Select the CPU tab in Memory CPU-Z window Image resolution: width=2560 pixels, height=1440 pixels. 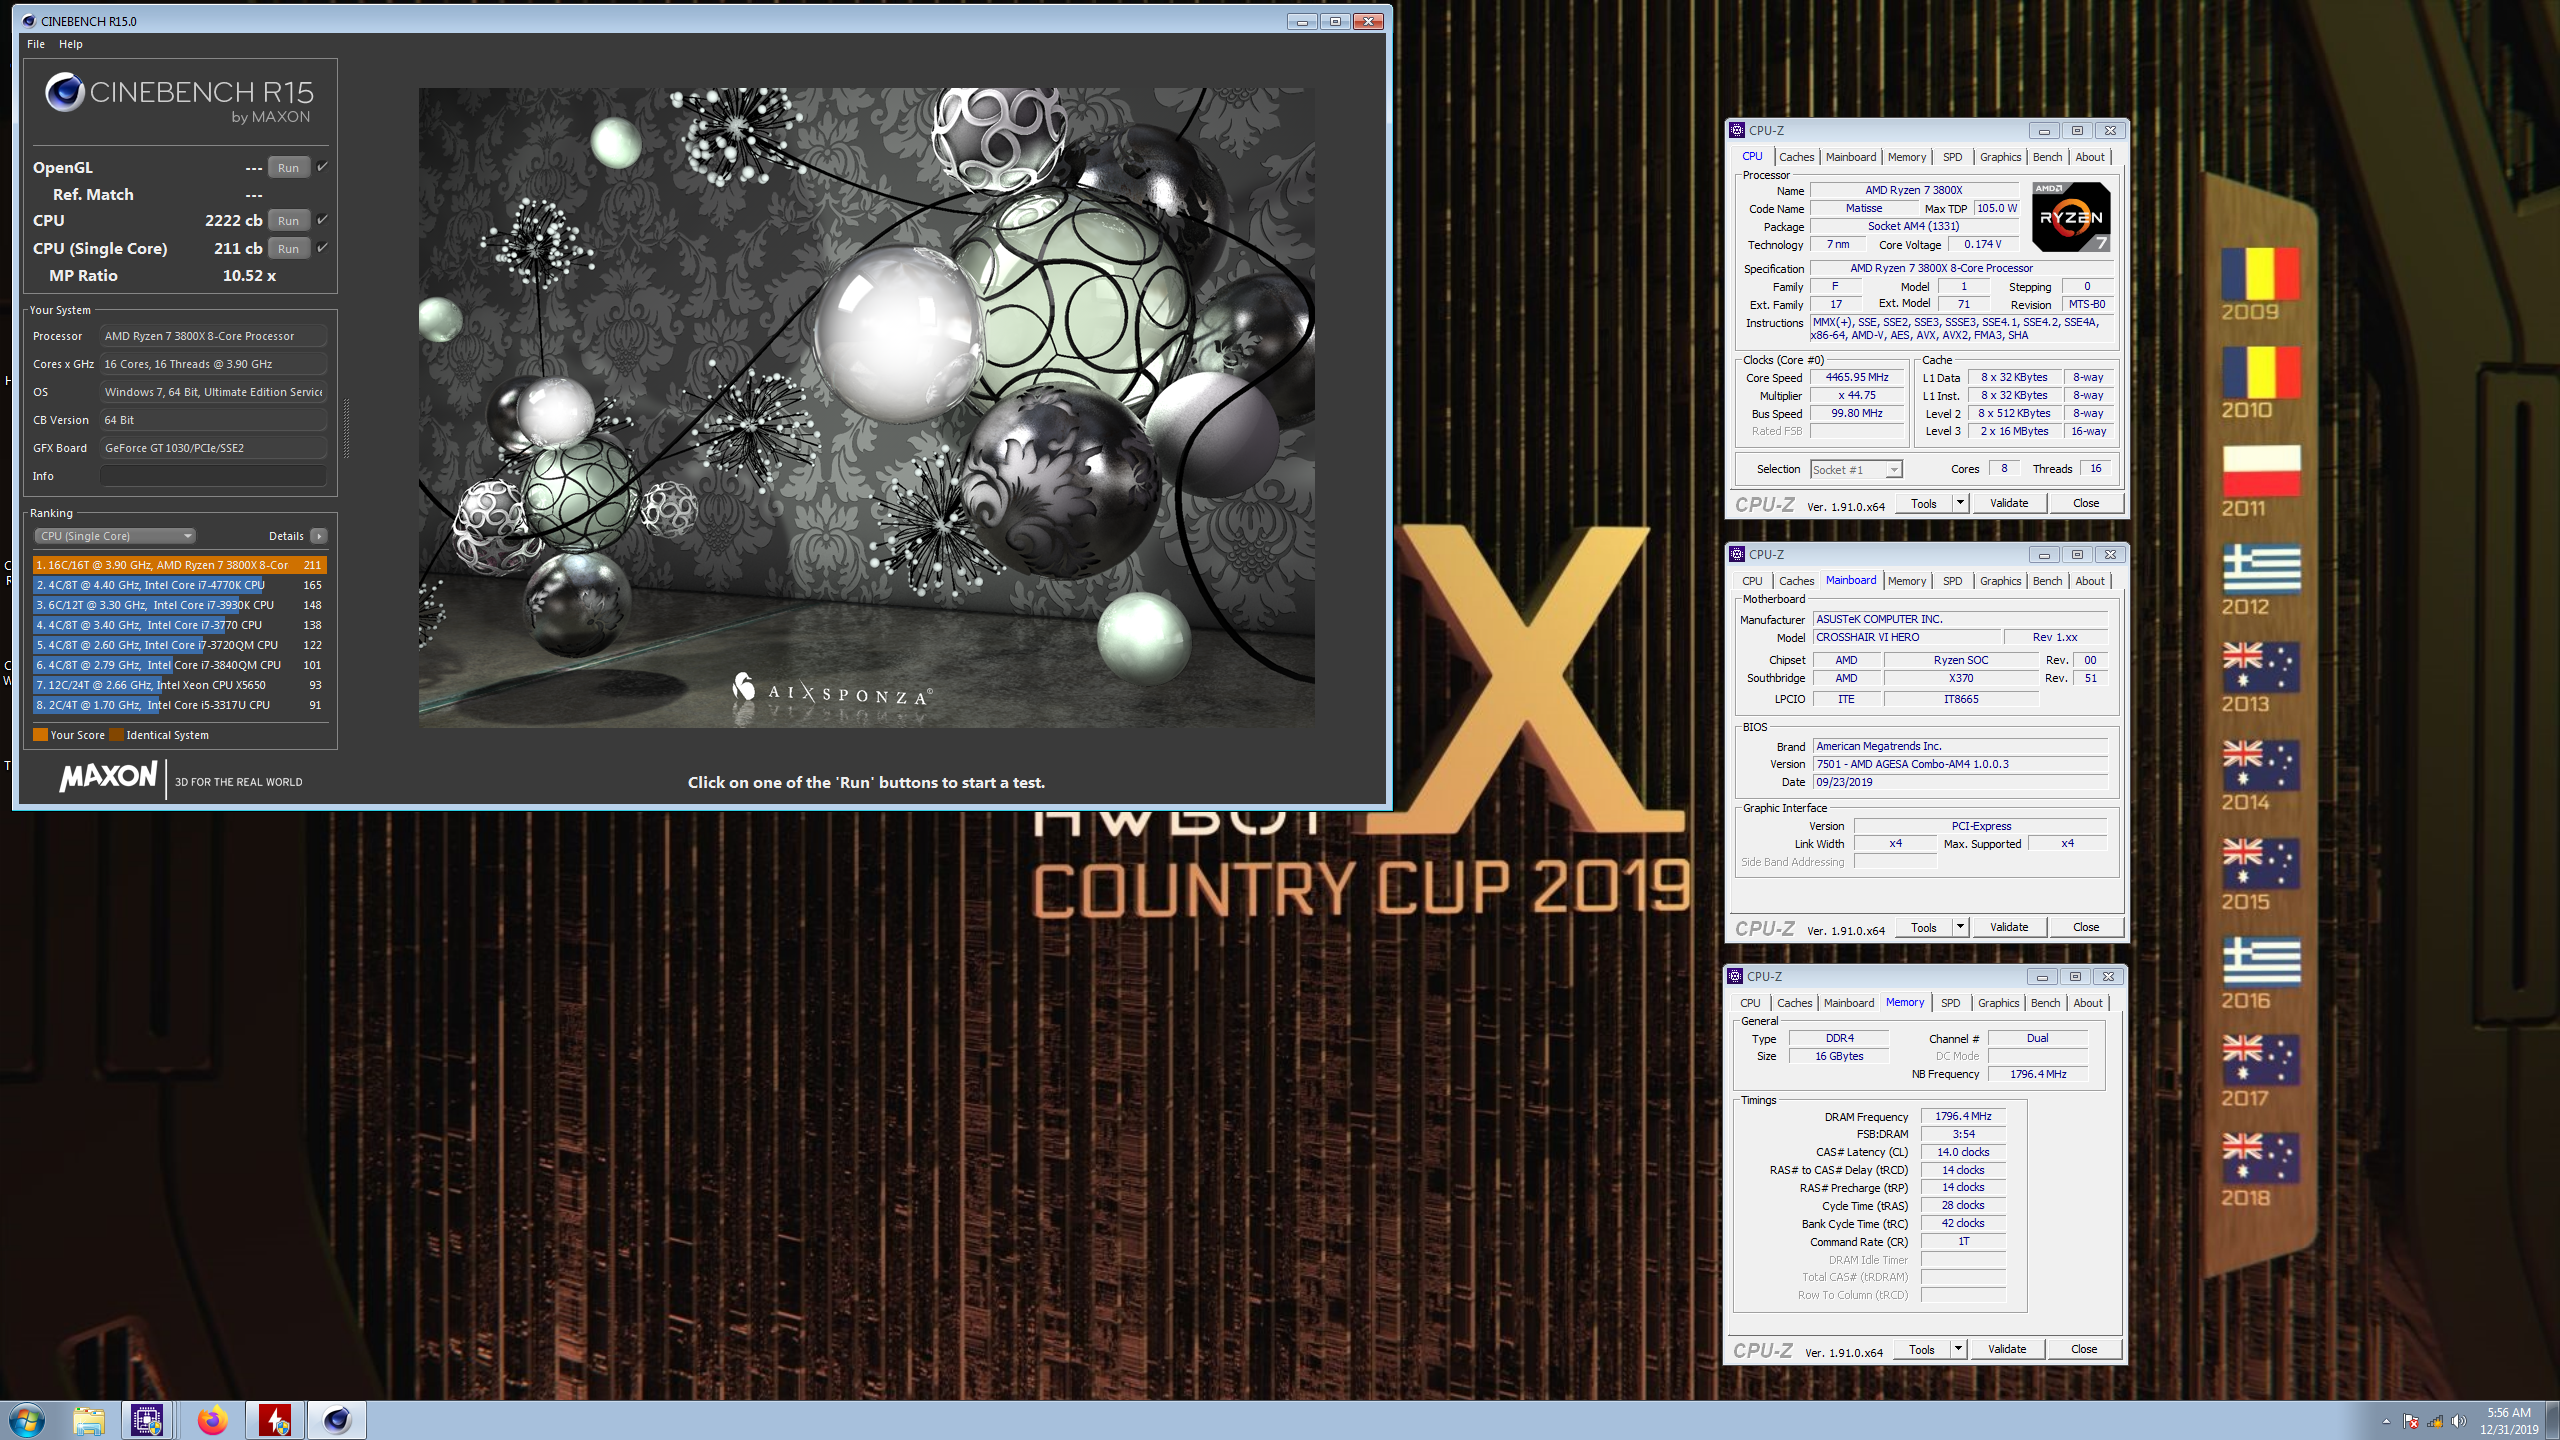click(1750, 1003)
